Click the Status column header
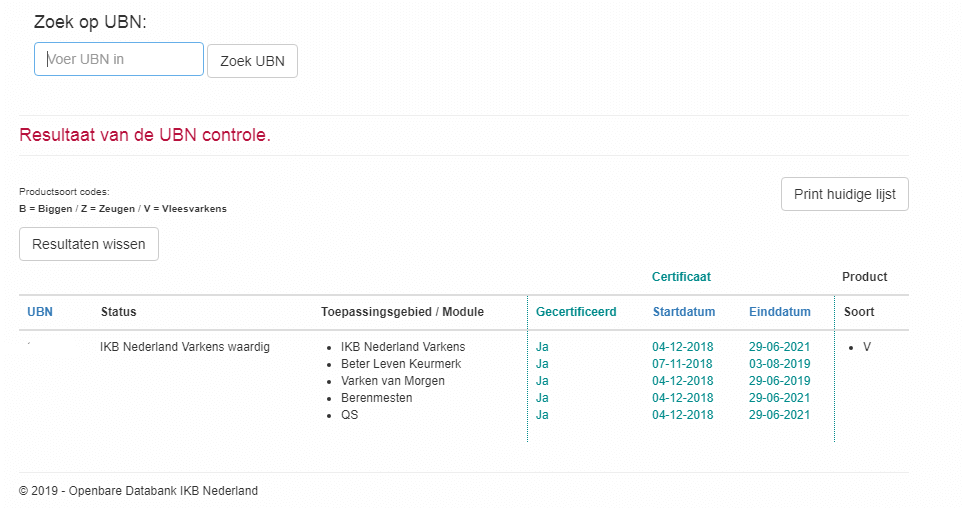 point(119,311)
